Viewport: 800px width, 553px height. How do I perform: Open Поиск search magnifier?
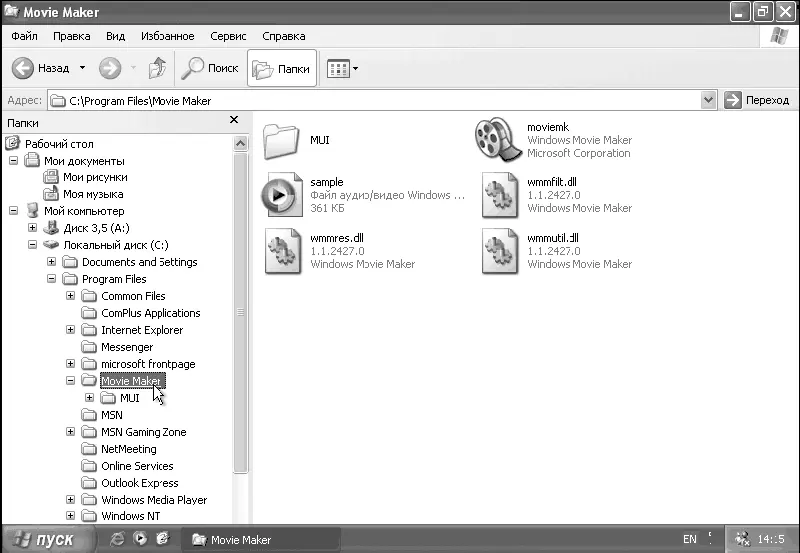pyautogui.click(x=192, y=68)
